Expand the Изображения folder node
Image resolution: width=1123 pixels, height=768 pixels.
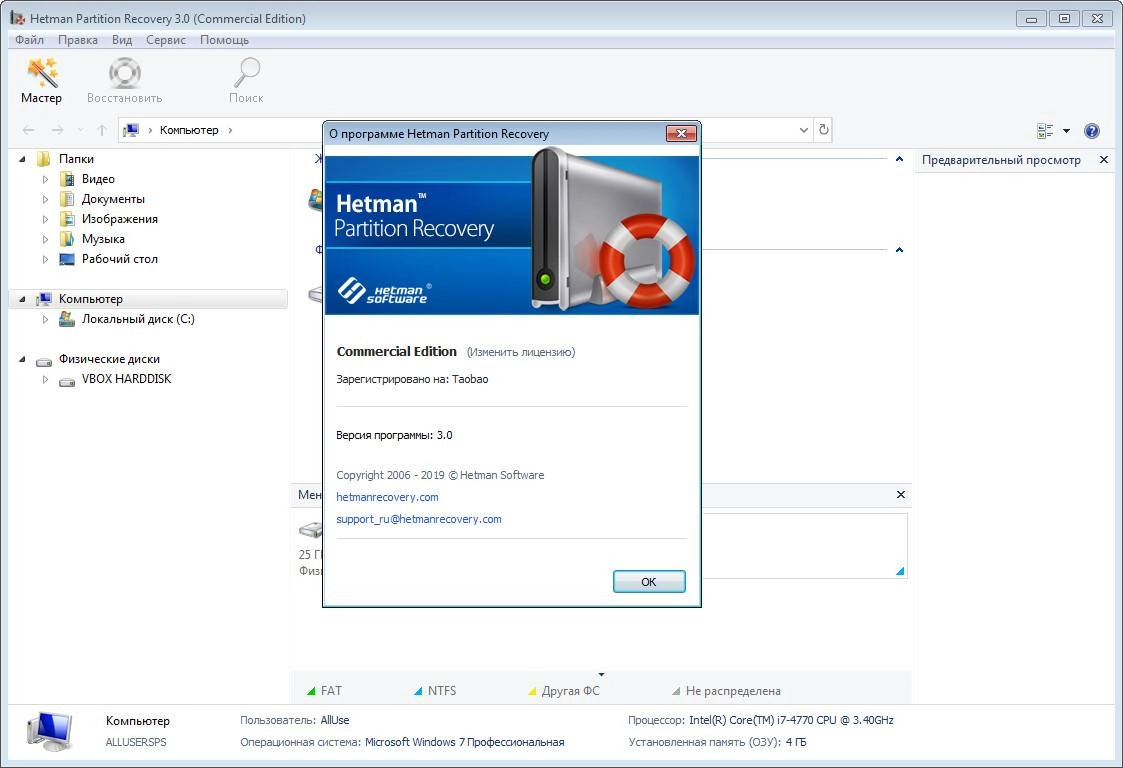45,219
